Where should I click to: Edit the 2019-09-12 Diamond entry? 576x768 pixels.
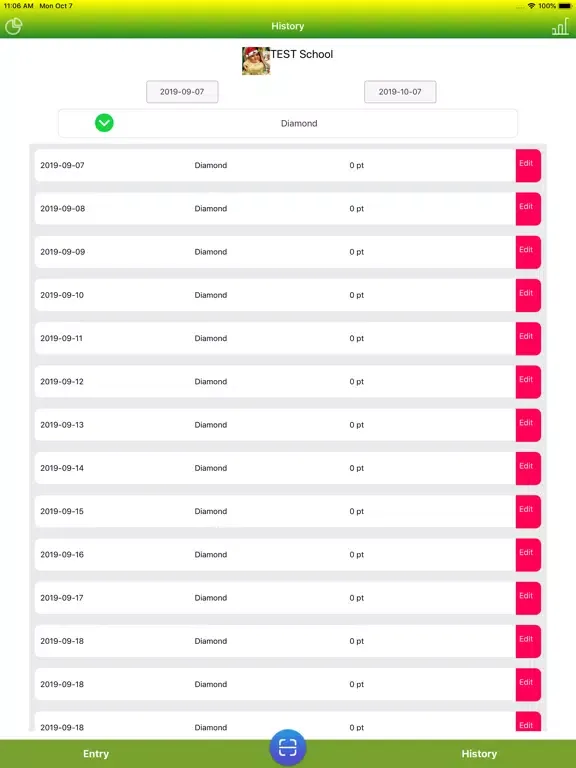[x=528, y=382]
